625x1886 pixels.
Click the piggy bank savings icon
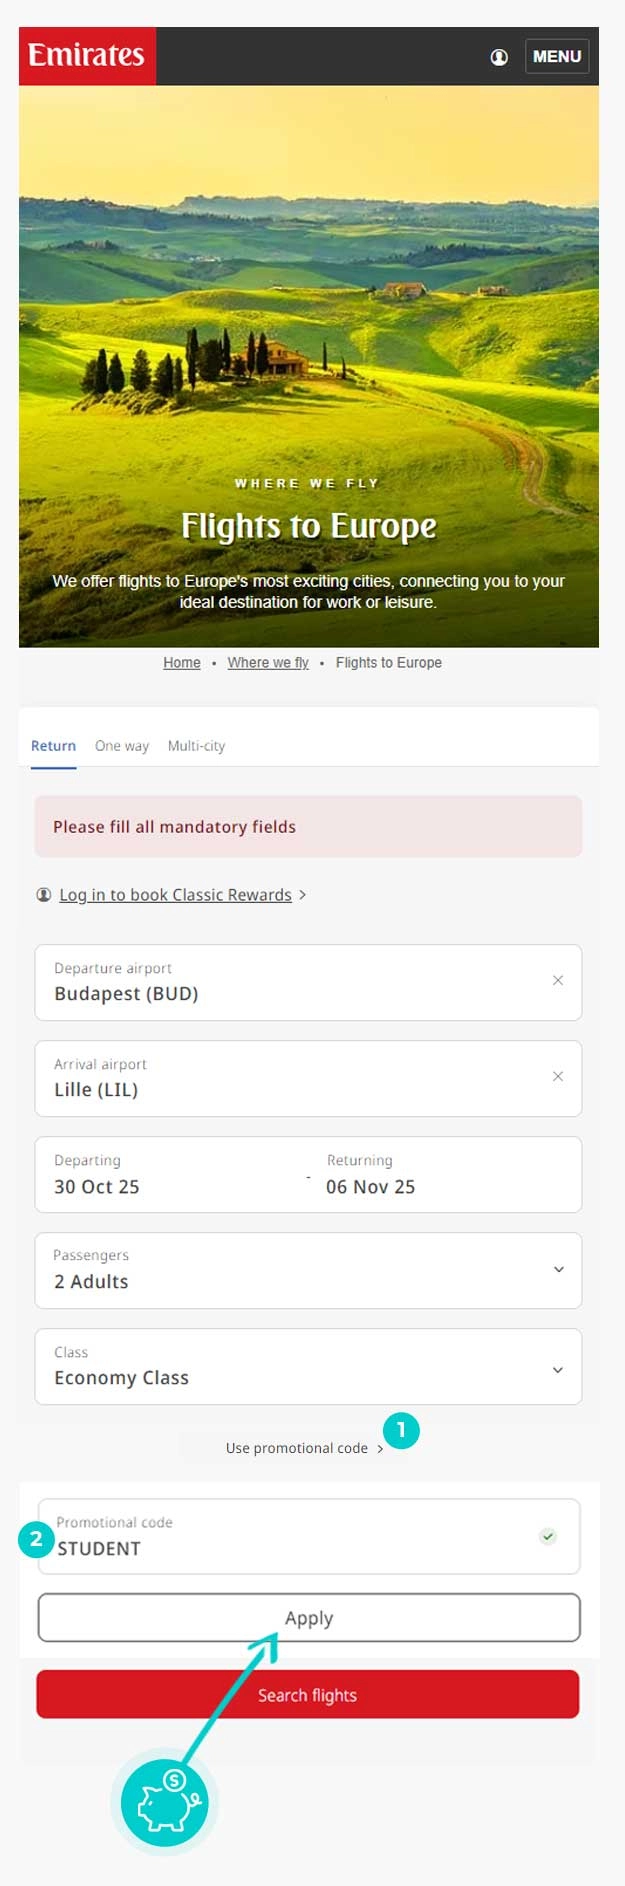click(x=163, y=1801)
